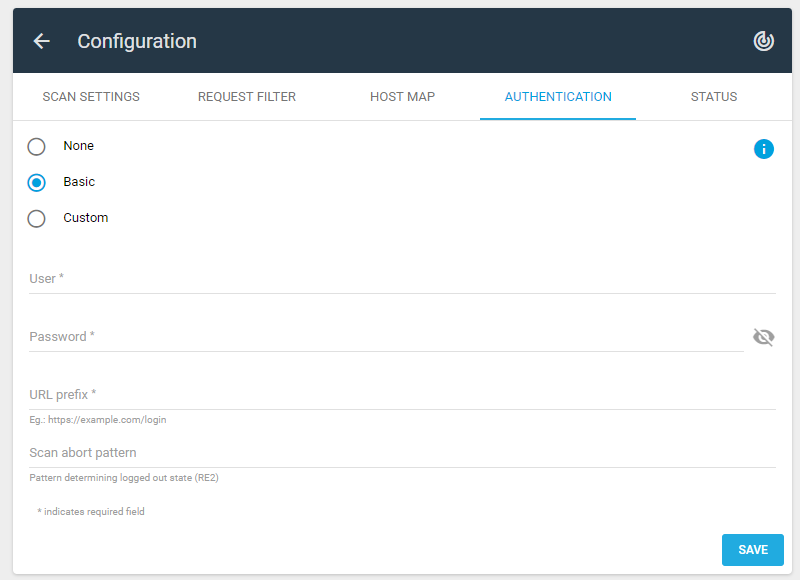Image resolution: width=800 pixels, height=580 pixels.
Task: Click the Configuration page title
Action: click(x=137, y=41)
